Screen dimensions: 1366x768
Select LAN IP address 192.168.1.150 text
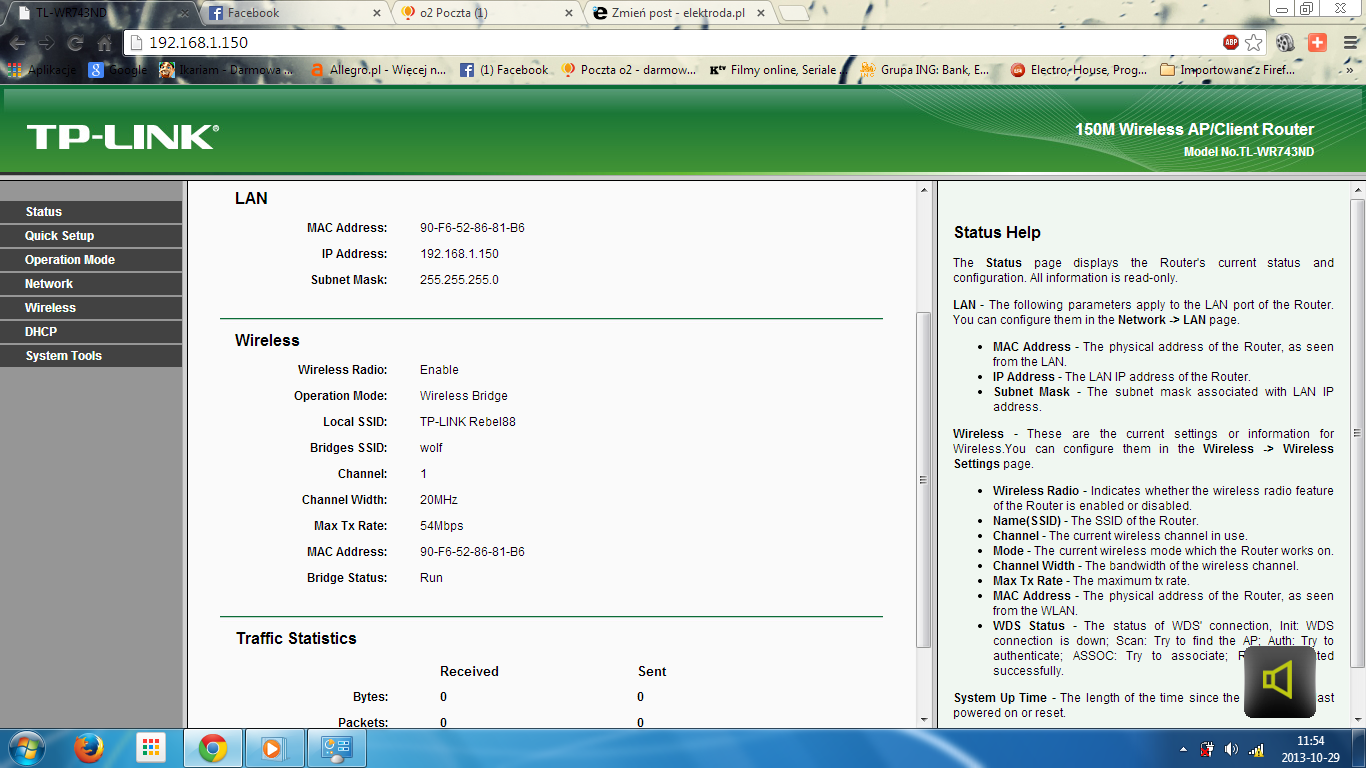tap(459, 254)
